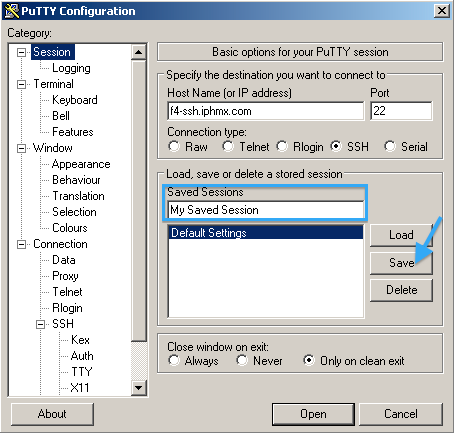Open the Logging category
454x433 pixels.
pyautogui.click(x=71, y=68)
